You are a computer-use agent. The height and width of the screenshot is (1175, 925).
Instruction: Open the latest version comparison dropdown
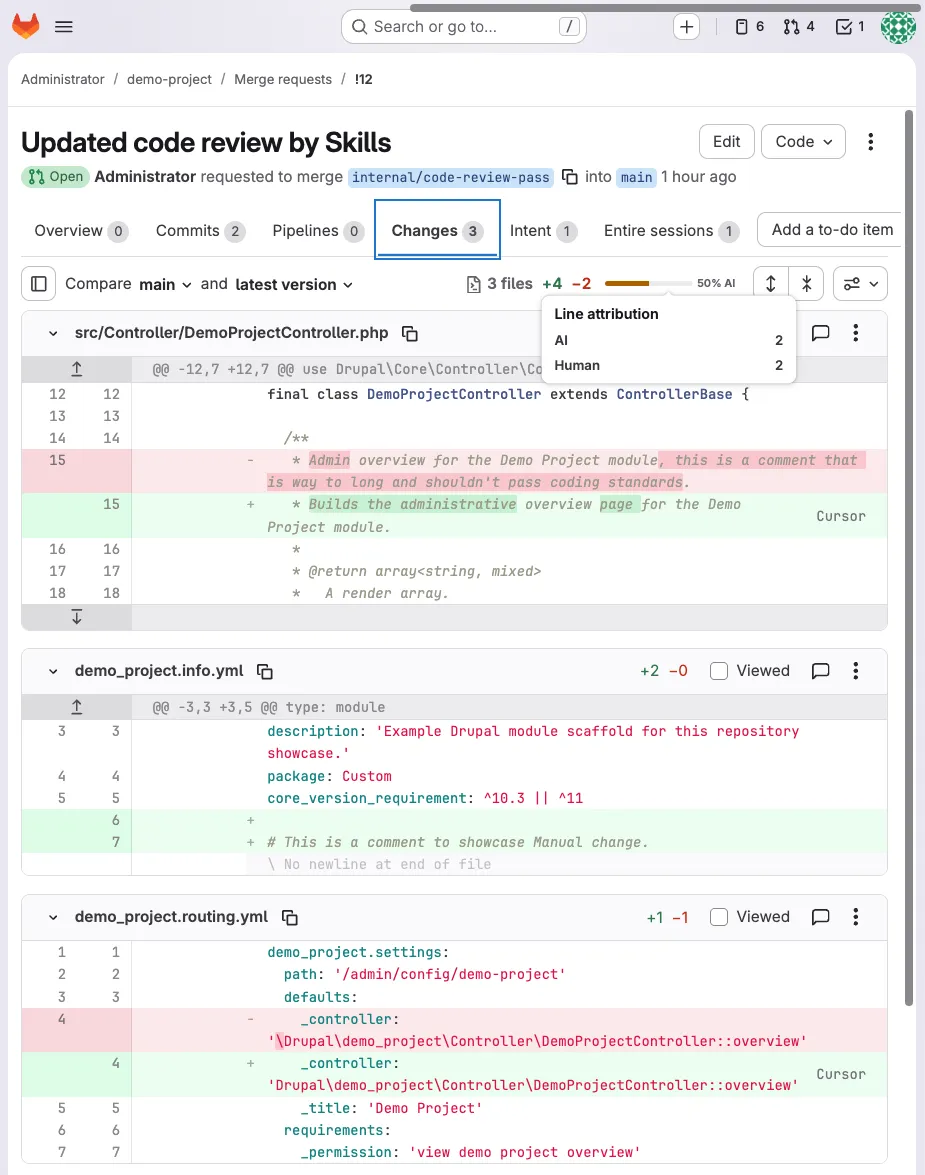pos(293,284)
